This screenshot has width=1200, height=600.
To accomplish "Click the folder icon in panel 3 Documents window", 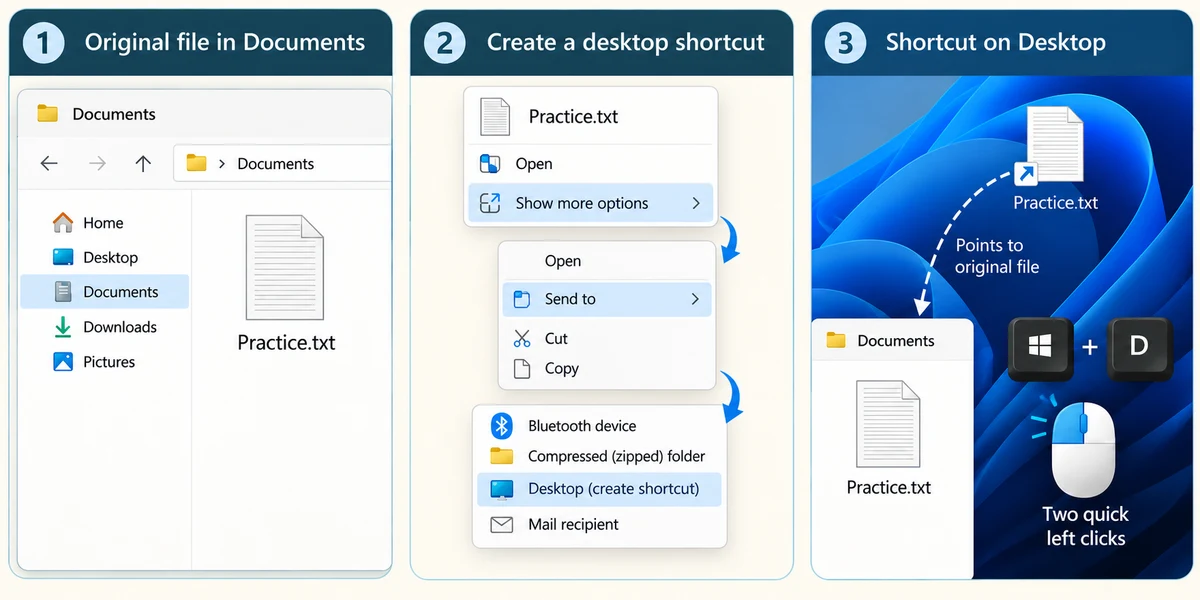I will point(836,341).
